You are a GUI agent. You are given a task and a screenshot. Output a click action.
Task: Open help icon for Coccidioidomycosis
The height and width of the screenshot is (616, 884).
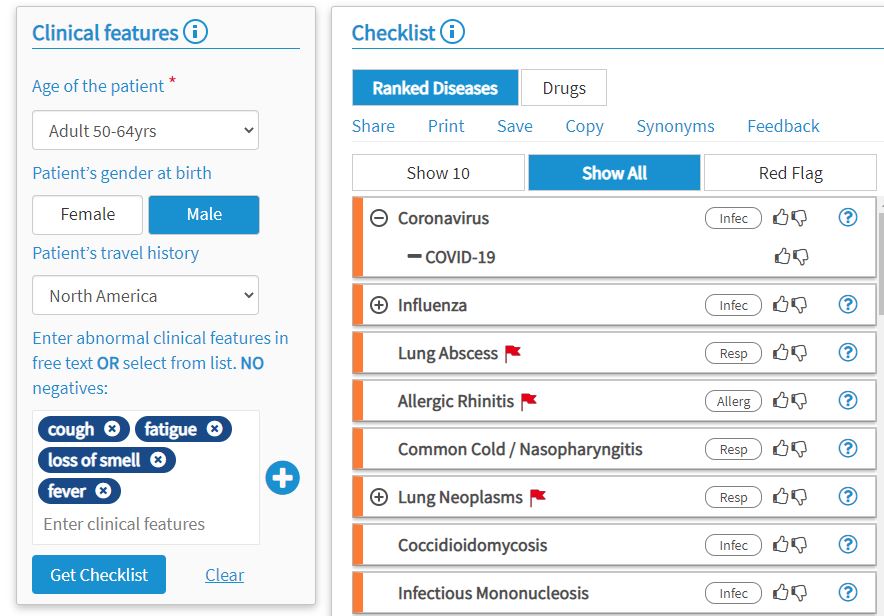(848, 544)
